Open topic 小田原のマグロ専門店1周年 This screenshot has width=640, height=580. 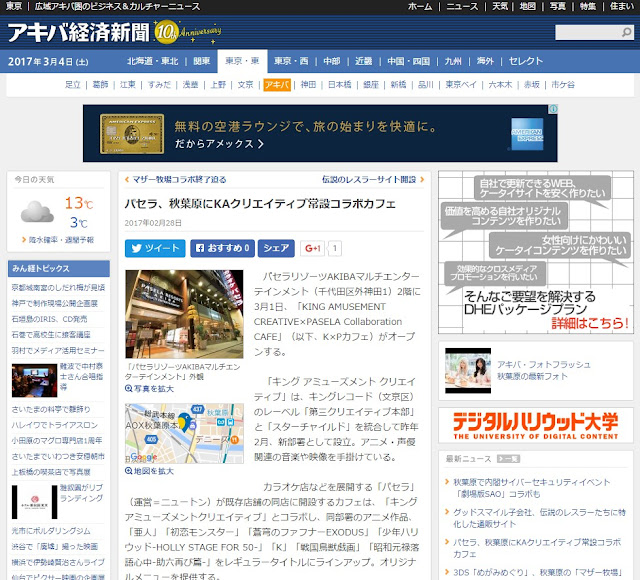click(x=57, y=440)
